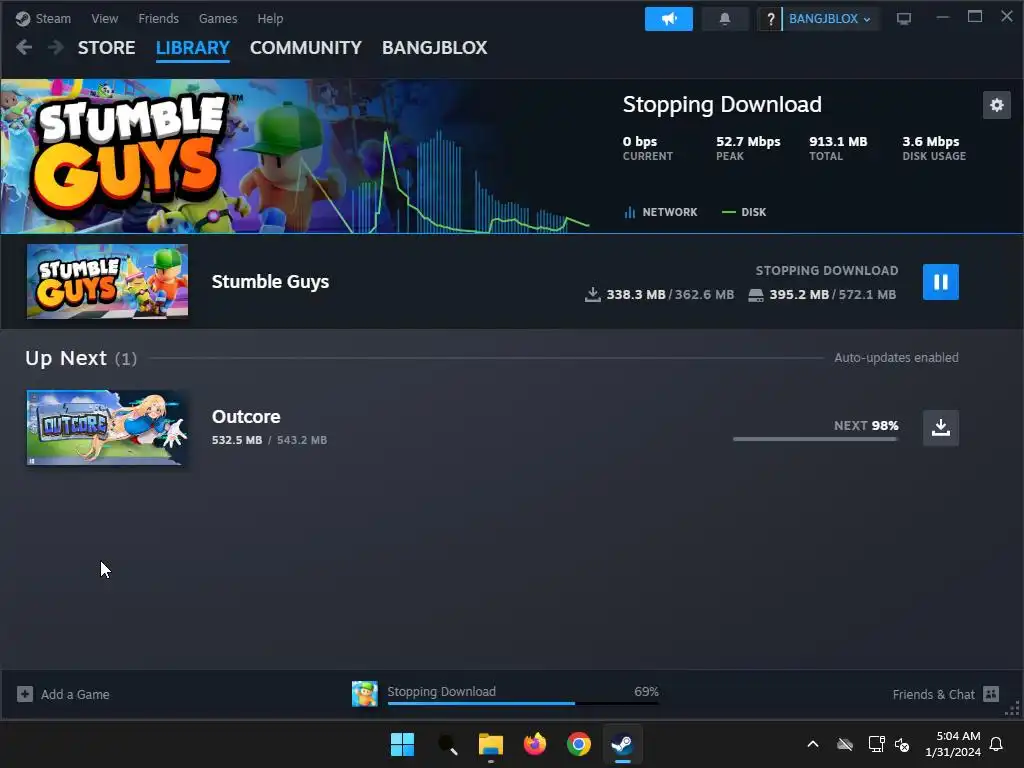Click the Up Next heading
This screenshot has width=1024, height=768.
point(66,358)
